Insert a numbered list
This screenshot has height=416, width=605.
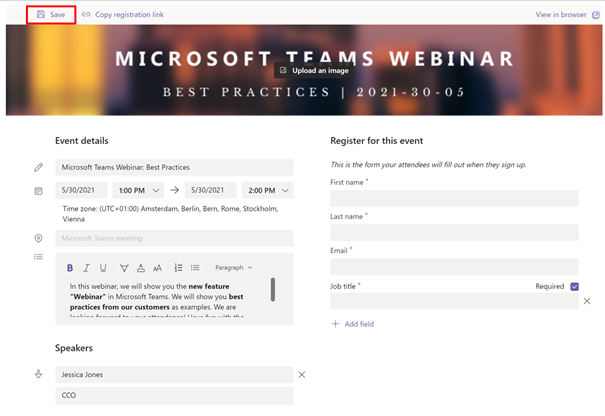[x=179, y=268]
